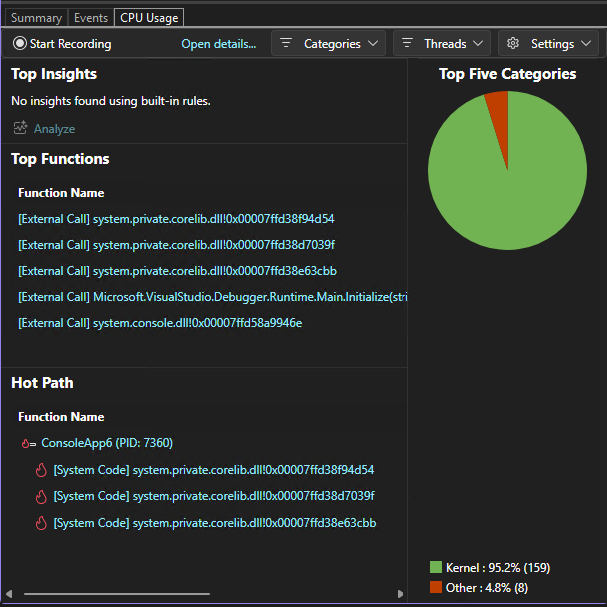
Task: Open system.console.dll external call function
Action: [160, 323]
